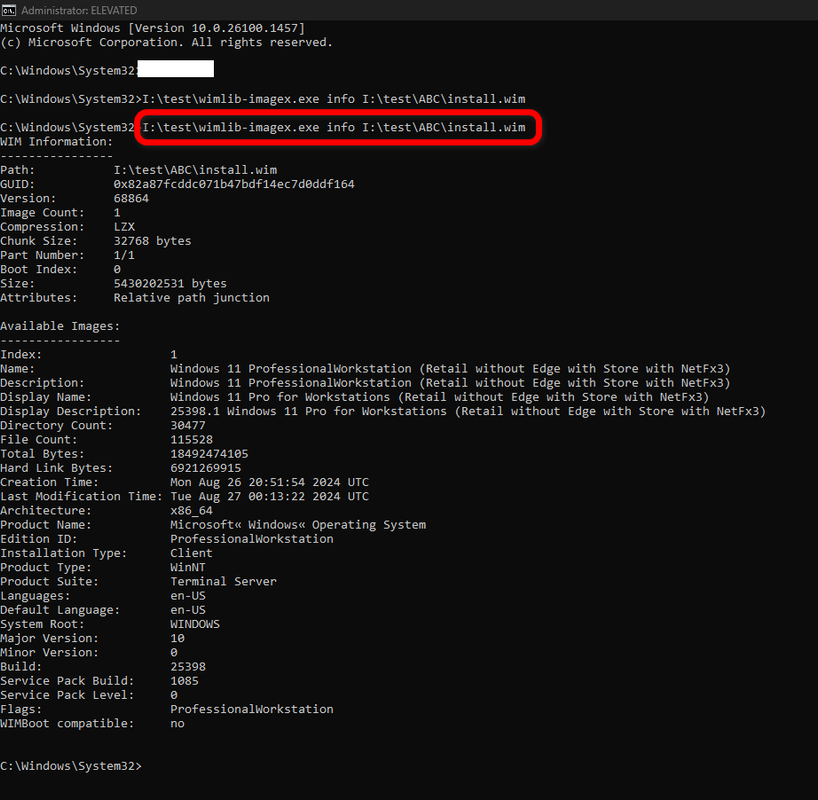
Task: Click the Creation Time value Mon Aug 26
Action: click(x=269, y=482)
